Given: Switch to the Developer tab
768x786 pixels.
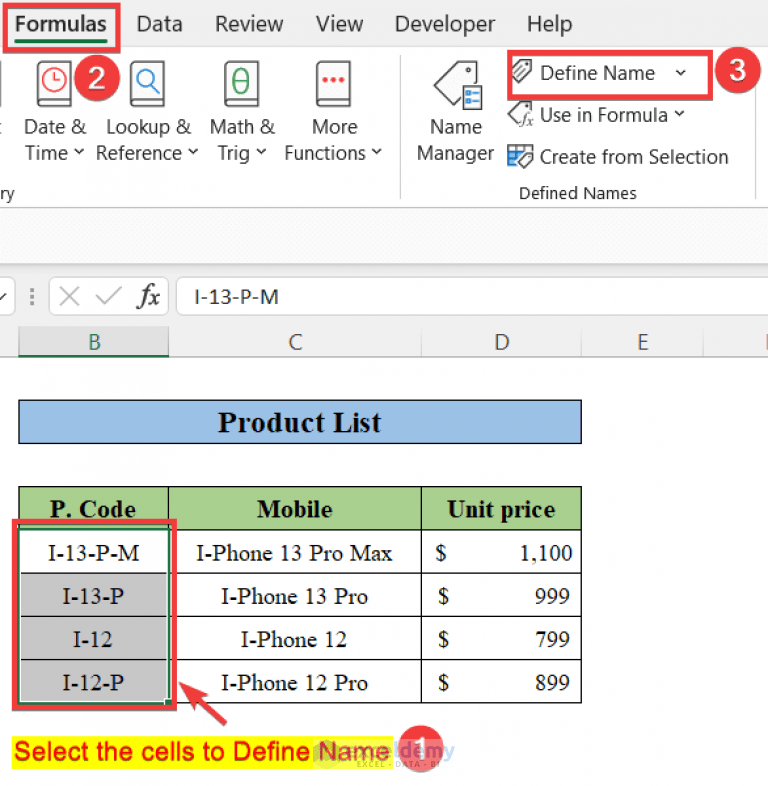Looking at the screenshot, I should click(445, 24).
